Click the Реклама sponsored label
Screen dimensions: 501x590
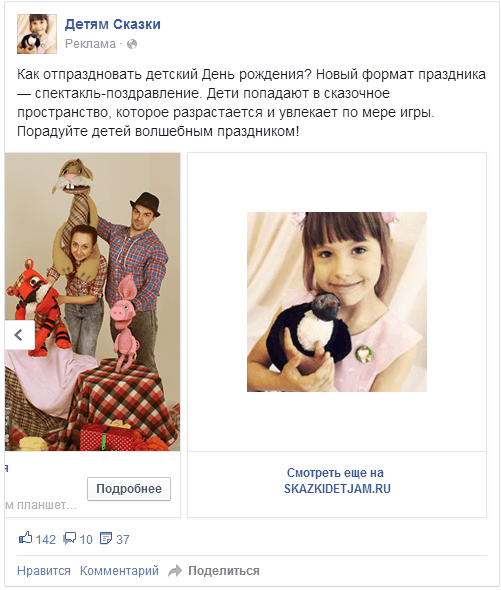pos(90,44)
